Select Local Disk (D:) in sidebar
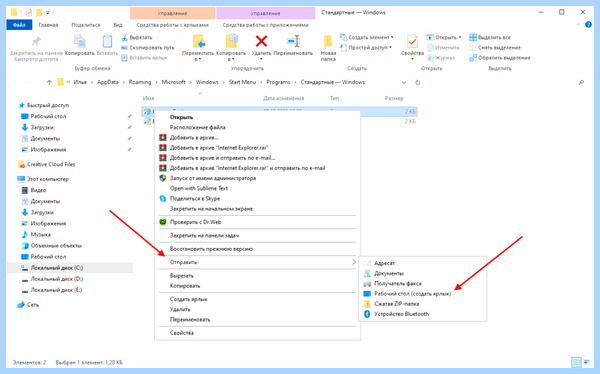Image resolution: width=600 pixels, height=374 pixels. 57,279
